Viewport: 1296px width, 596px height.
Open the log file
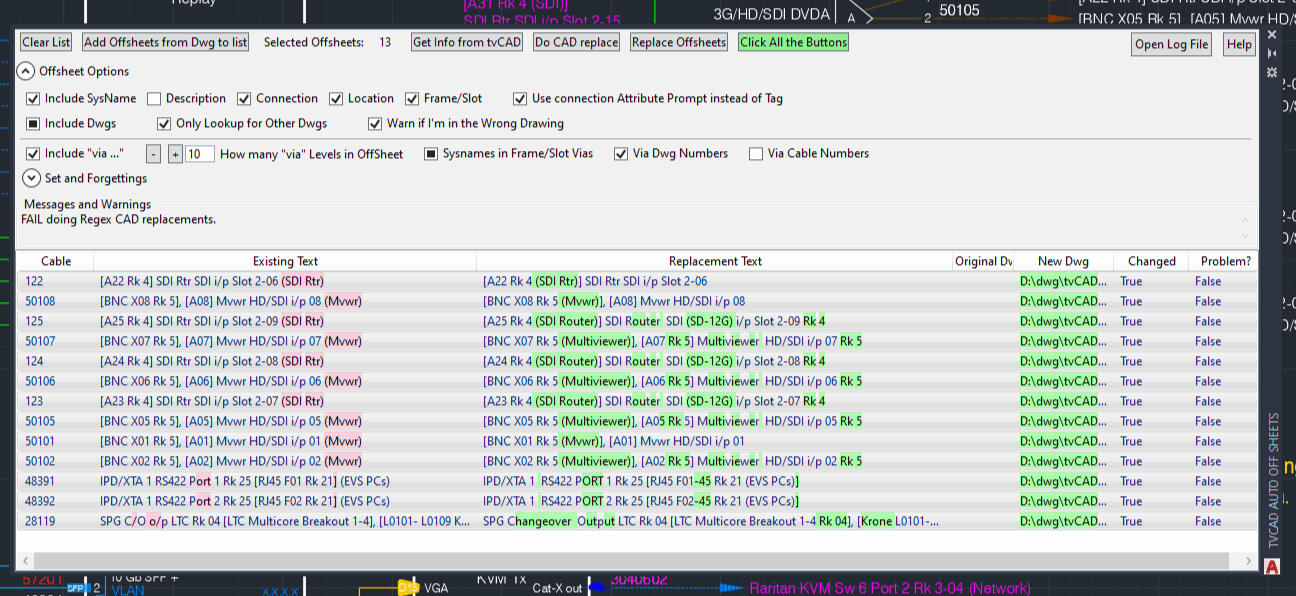1171,44
